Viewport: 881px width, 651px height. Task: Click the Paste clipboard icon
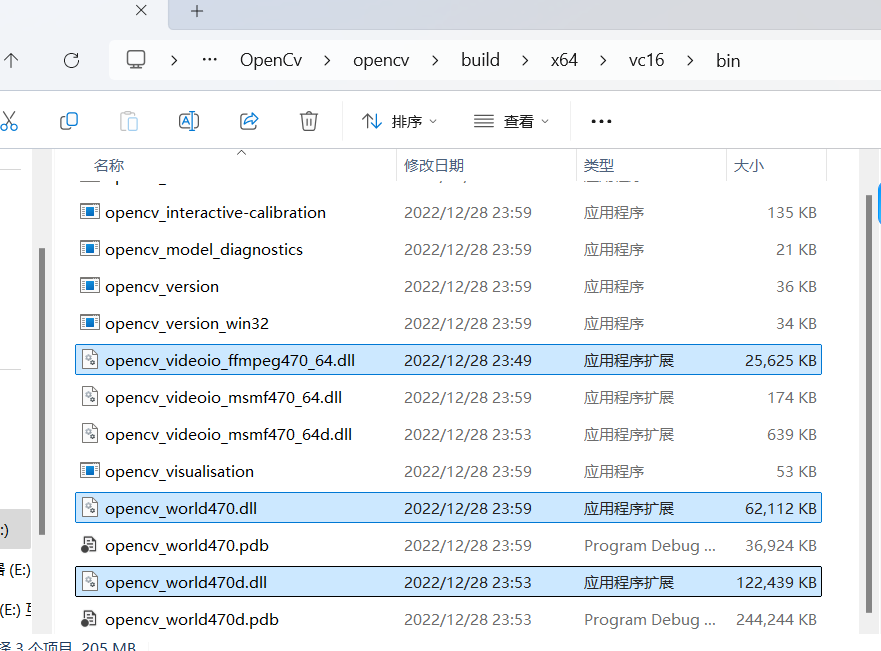129,121
